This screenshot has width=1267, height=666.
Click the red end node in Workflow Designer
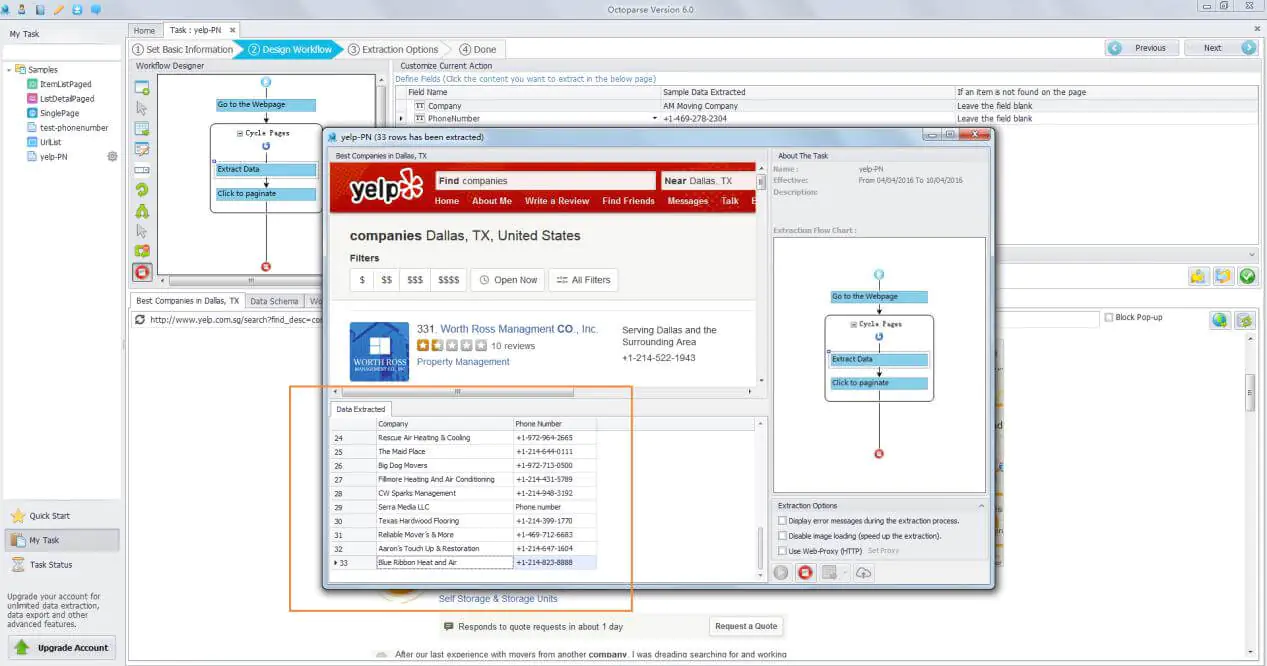pyautogui.click(x=265, y=267)
